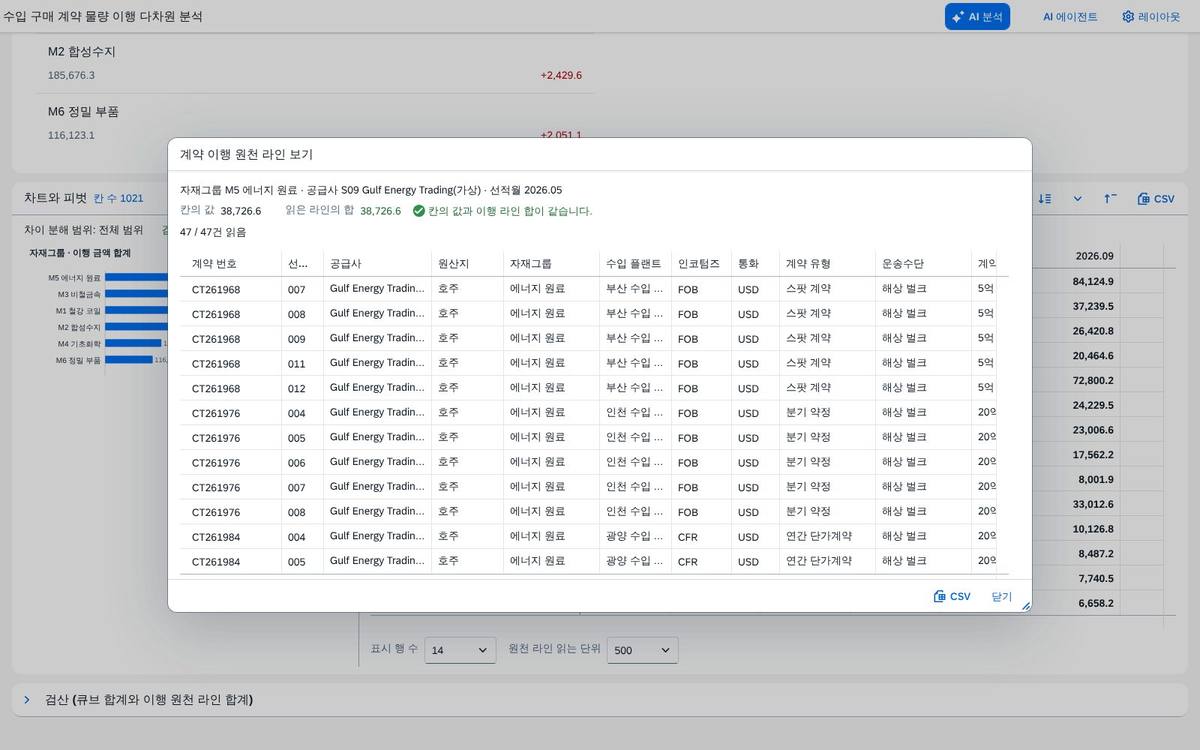This screenshot has height=750, width=1200.
Task: Click the 칸 수 1021 link
Action: coord(118,199)
